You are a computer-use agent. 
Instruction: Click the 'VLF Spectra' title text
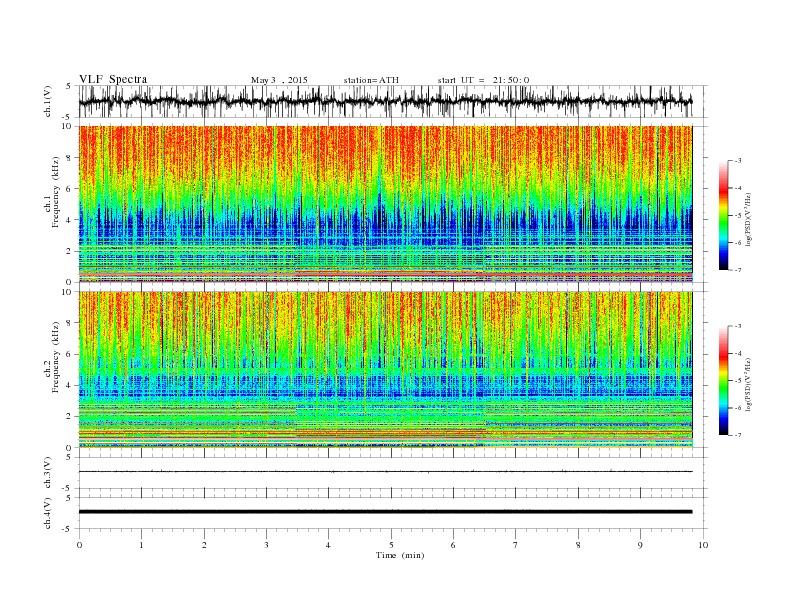[113, 79]
